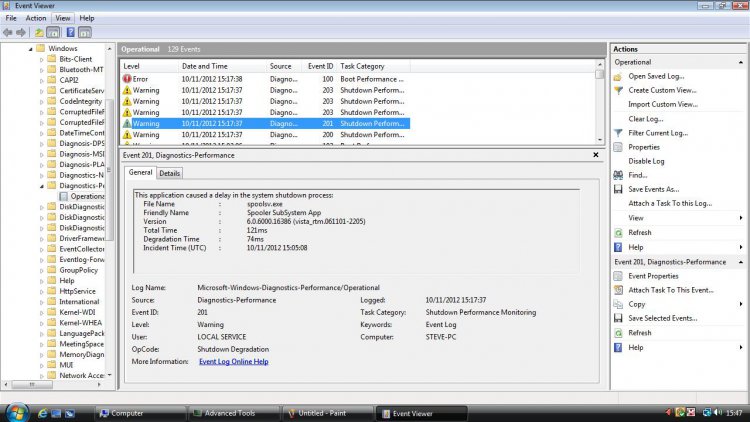Click the Copy icon in Actions pane

[618, 304]
